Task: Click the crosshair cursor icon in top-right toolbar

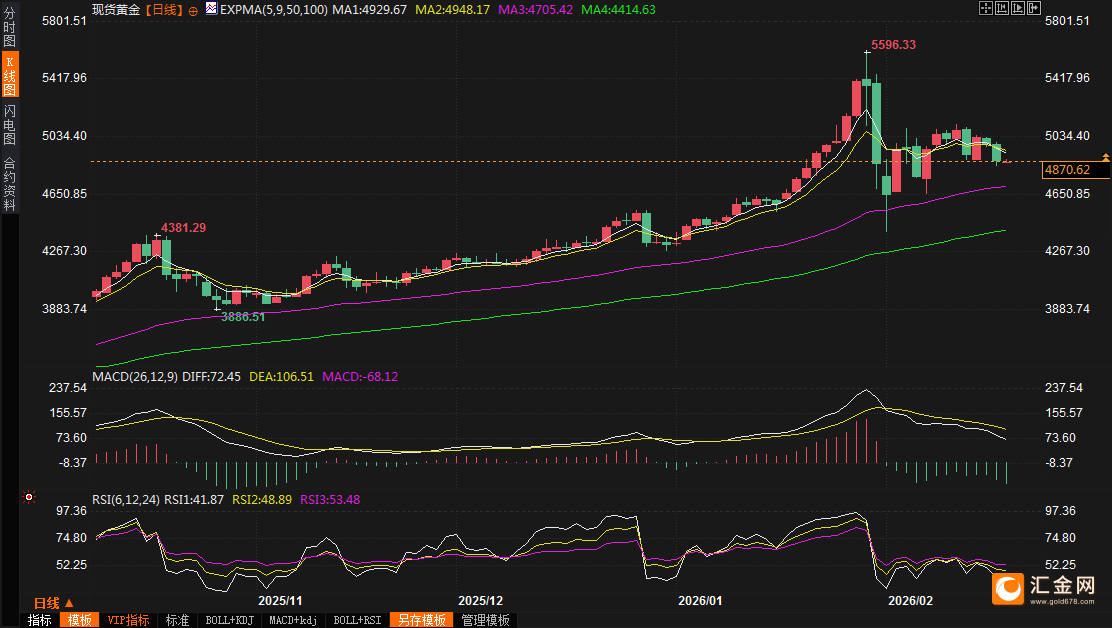Action: pyautogui.click(x=985, y=8)
